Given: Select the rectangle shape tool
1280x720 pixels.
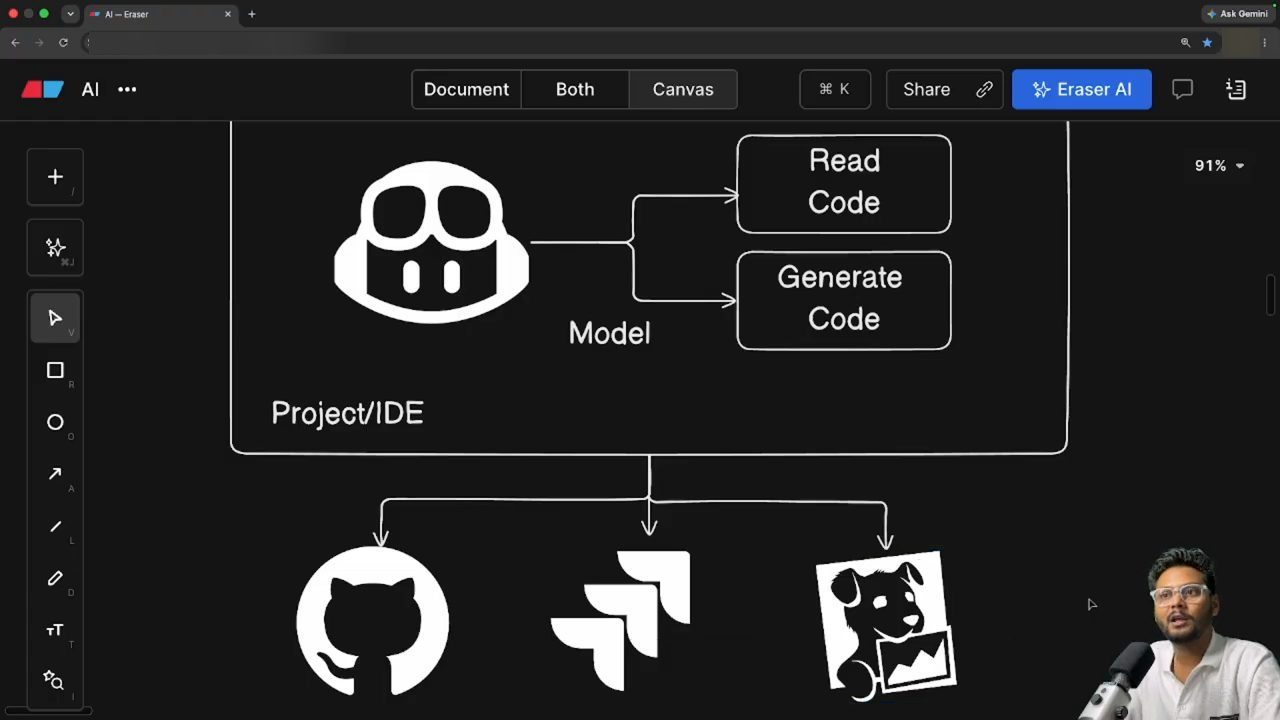Looking at the screenshot, I should pyautogui.click(x=55, y=370).
